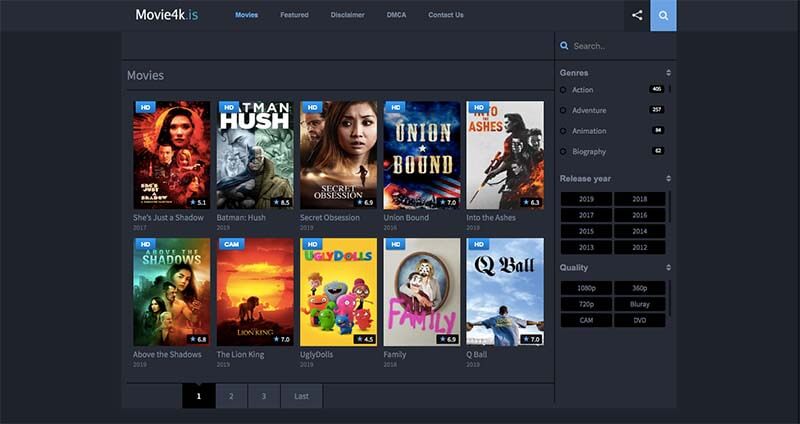Collapse the Genres section arrows
The height and width of the screenshot is (424, 800).
pos(668,73)
